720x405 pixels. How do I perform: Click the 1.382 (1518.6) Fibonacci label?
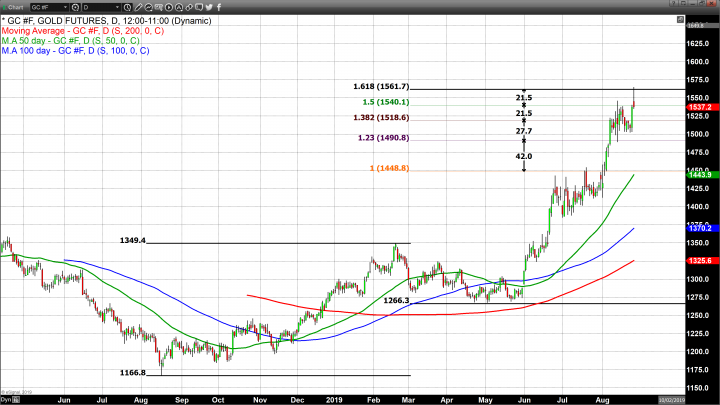[x=381, y=118]
